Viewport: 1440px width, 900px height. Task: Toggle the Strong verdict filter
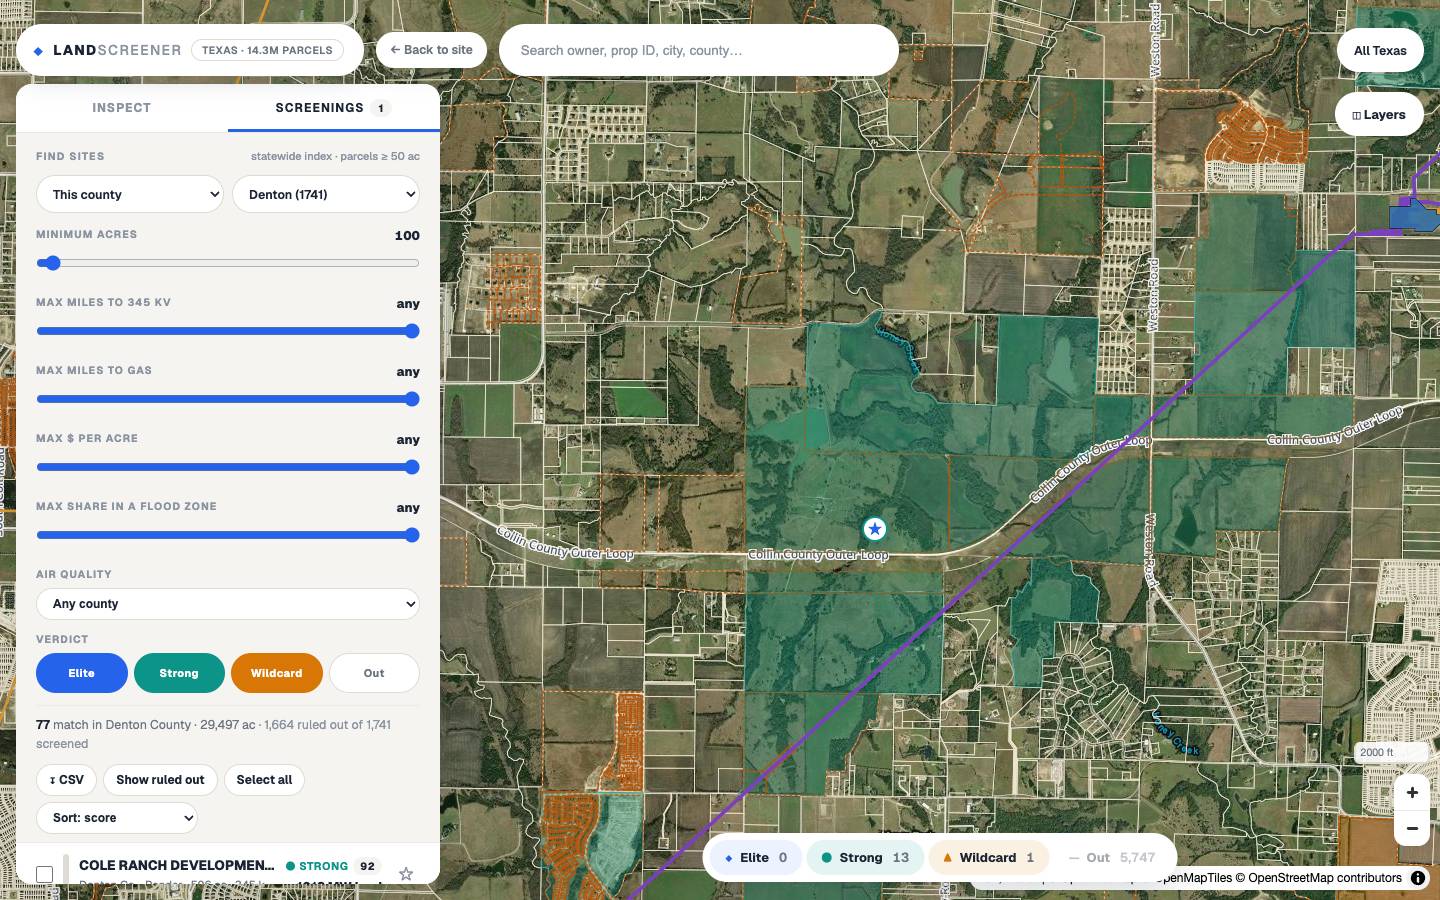point(179,673)
